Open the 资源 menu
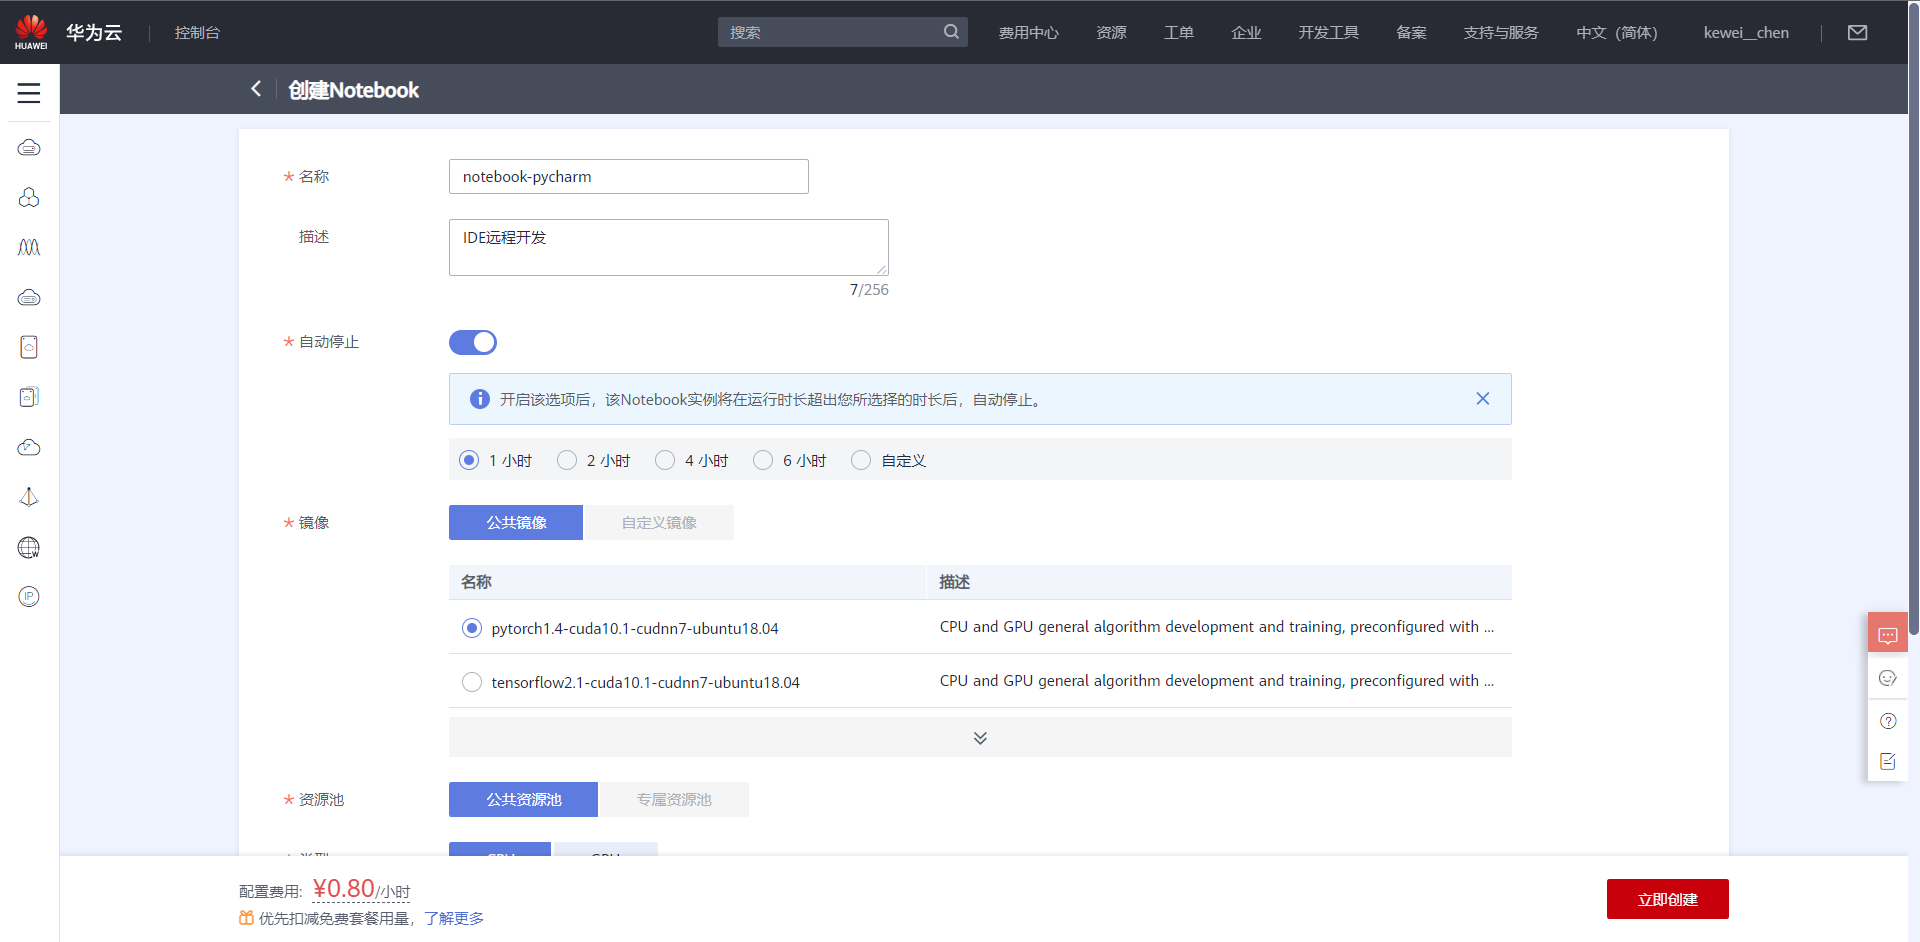 (1111, 32)
